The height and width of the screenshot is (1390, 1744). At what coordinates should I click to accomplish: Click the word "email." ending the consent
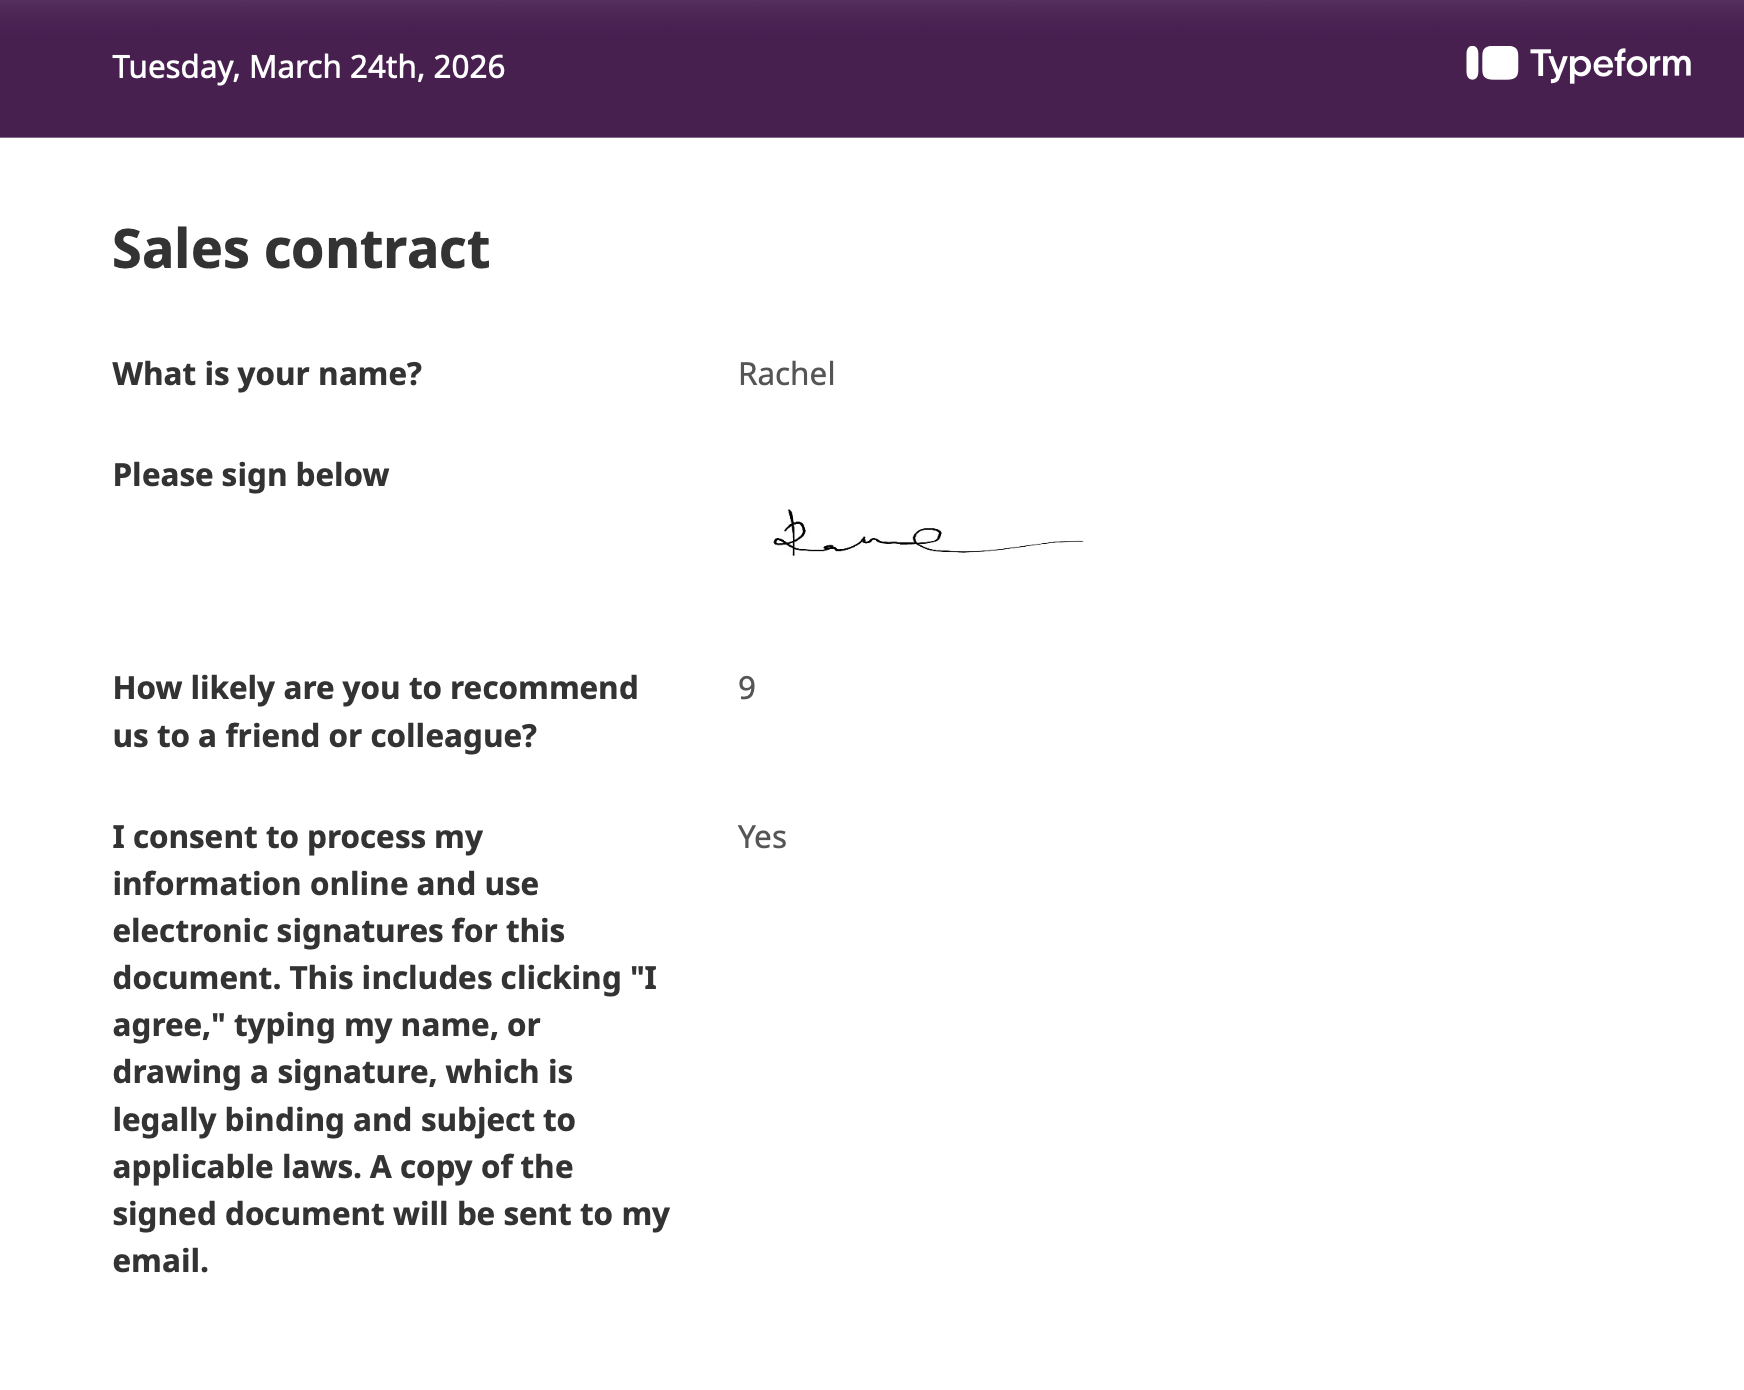[x=160, y=1261]
